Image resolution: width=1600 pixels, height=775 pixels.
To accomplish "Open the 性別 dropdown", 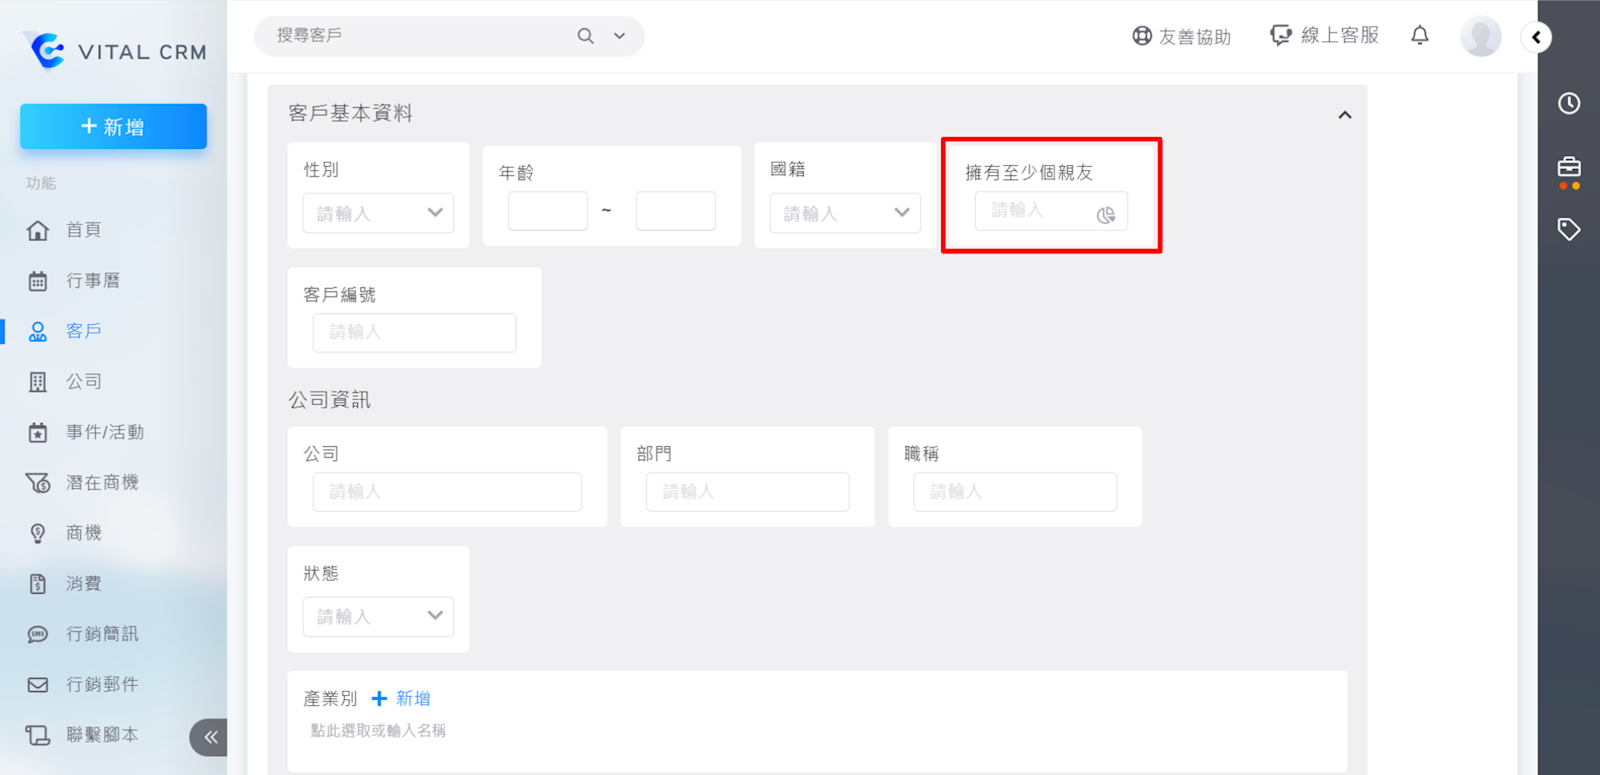I will click(x=378, y=213).
